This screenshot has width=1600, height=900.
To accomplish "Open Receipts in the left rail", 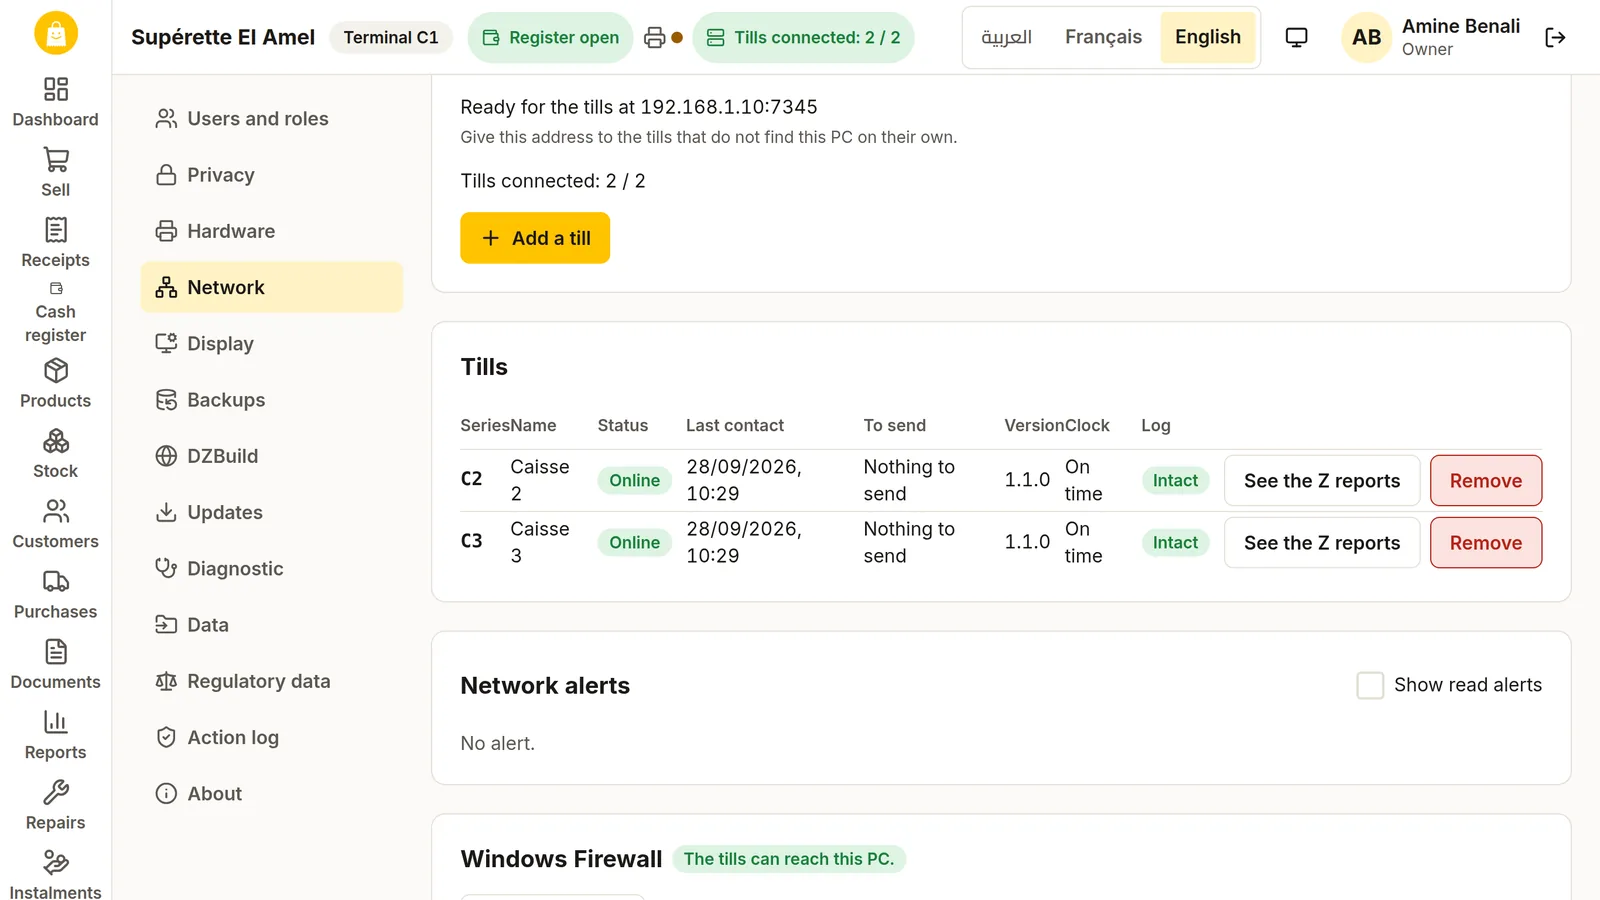I will (x=56, y=244).
